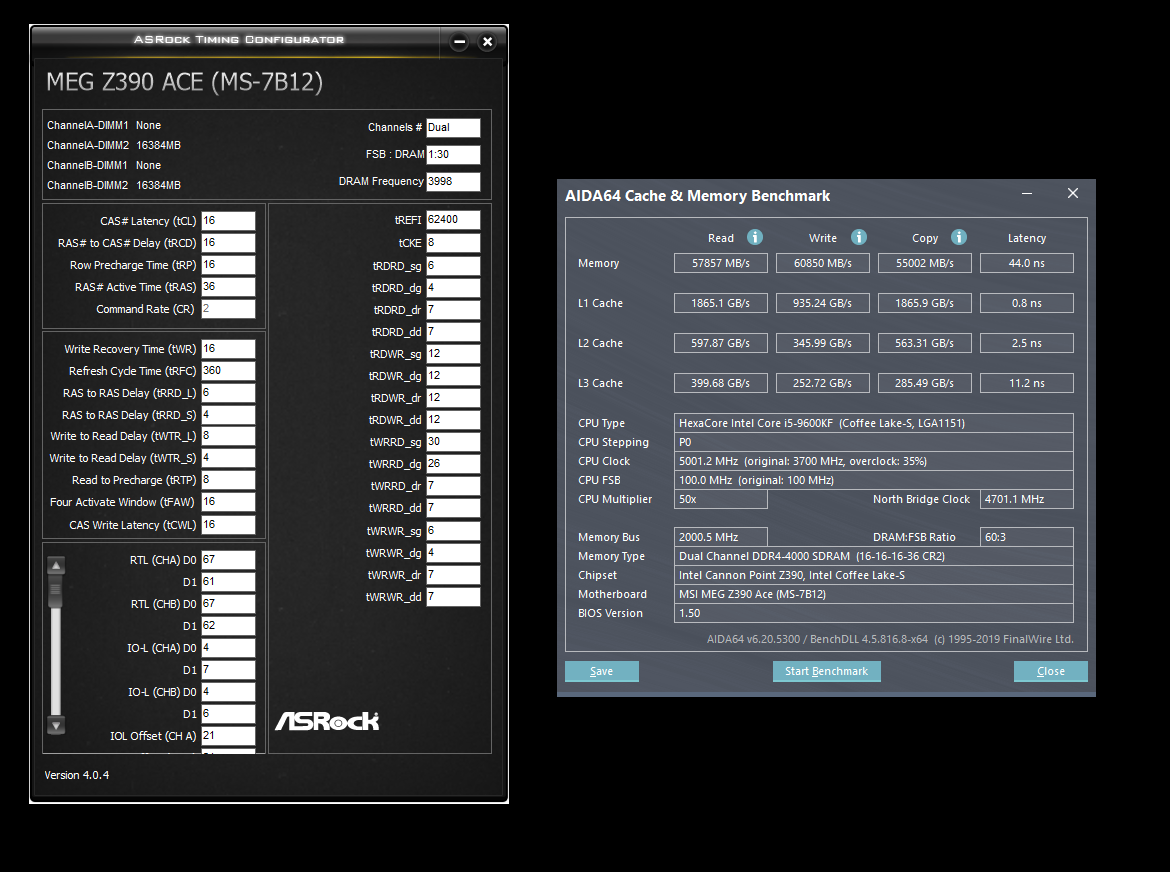The height and width of the screenshot is (872, 1170).
Task: Click the scroll down arrow in RTL panel
Action: click(x=56, y=725)
